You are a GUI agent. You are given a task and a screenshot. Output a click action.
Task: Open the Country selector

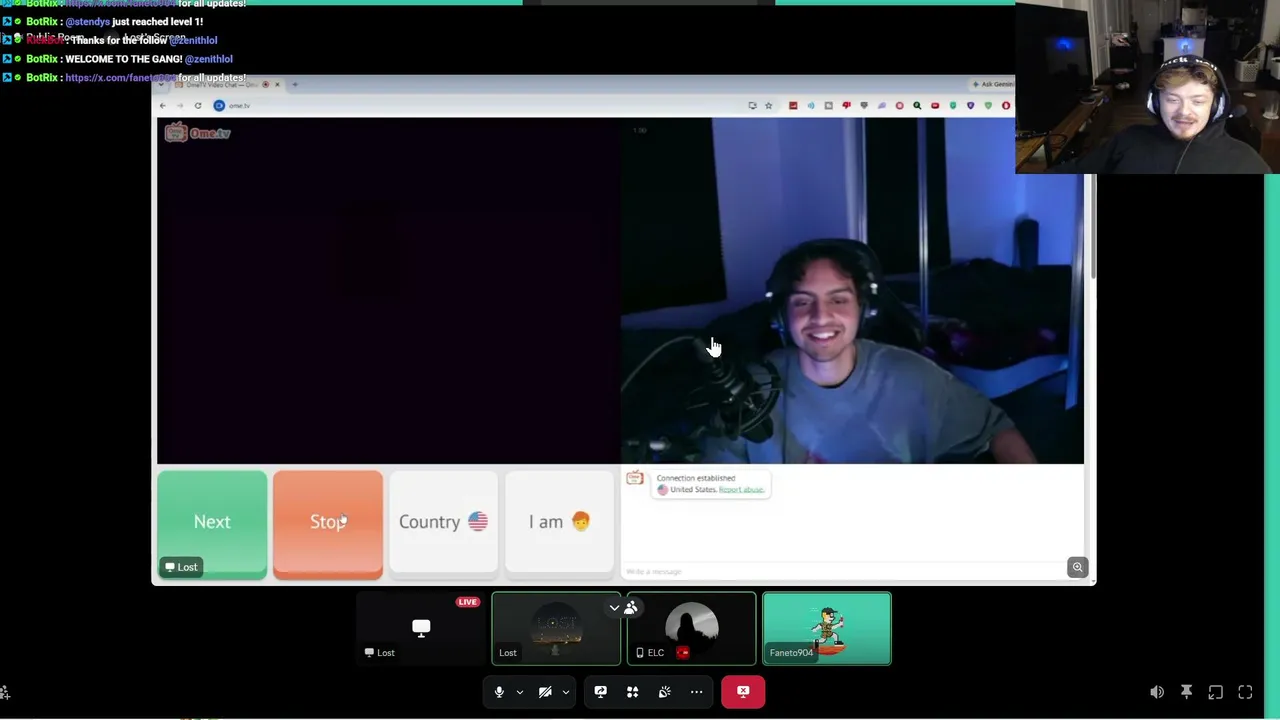pos(443,522)
